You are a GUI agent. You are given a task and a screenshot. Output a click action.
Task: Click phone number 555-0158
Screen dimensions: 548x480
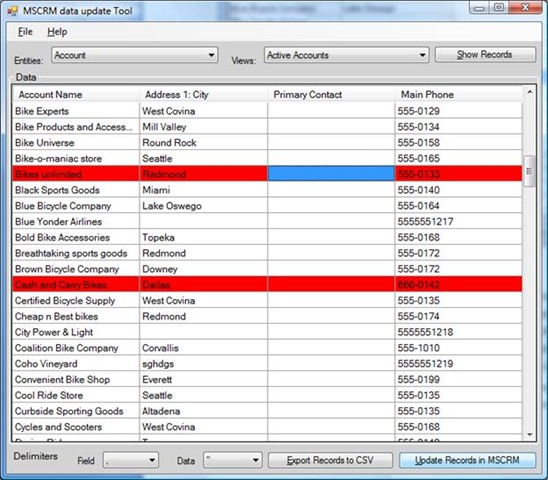pos(459,143)
